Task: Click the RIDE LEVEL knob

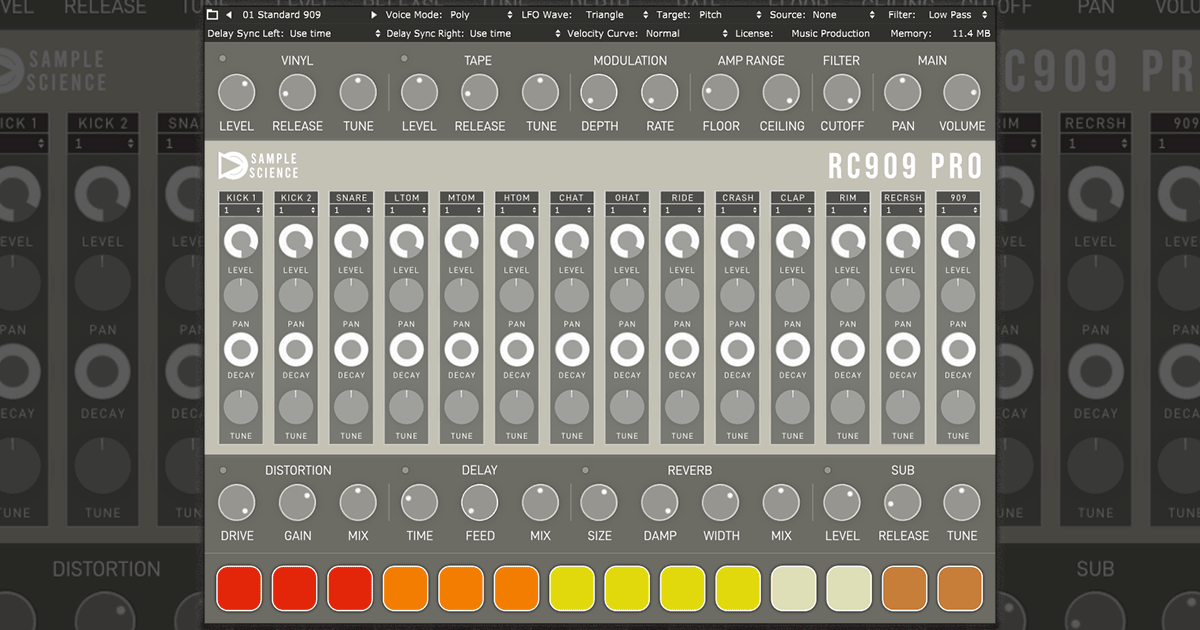Action: 682,243
